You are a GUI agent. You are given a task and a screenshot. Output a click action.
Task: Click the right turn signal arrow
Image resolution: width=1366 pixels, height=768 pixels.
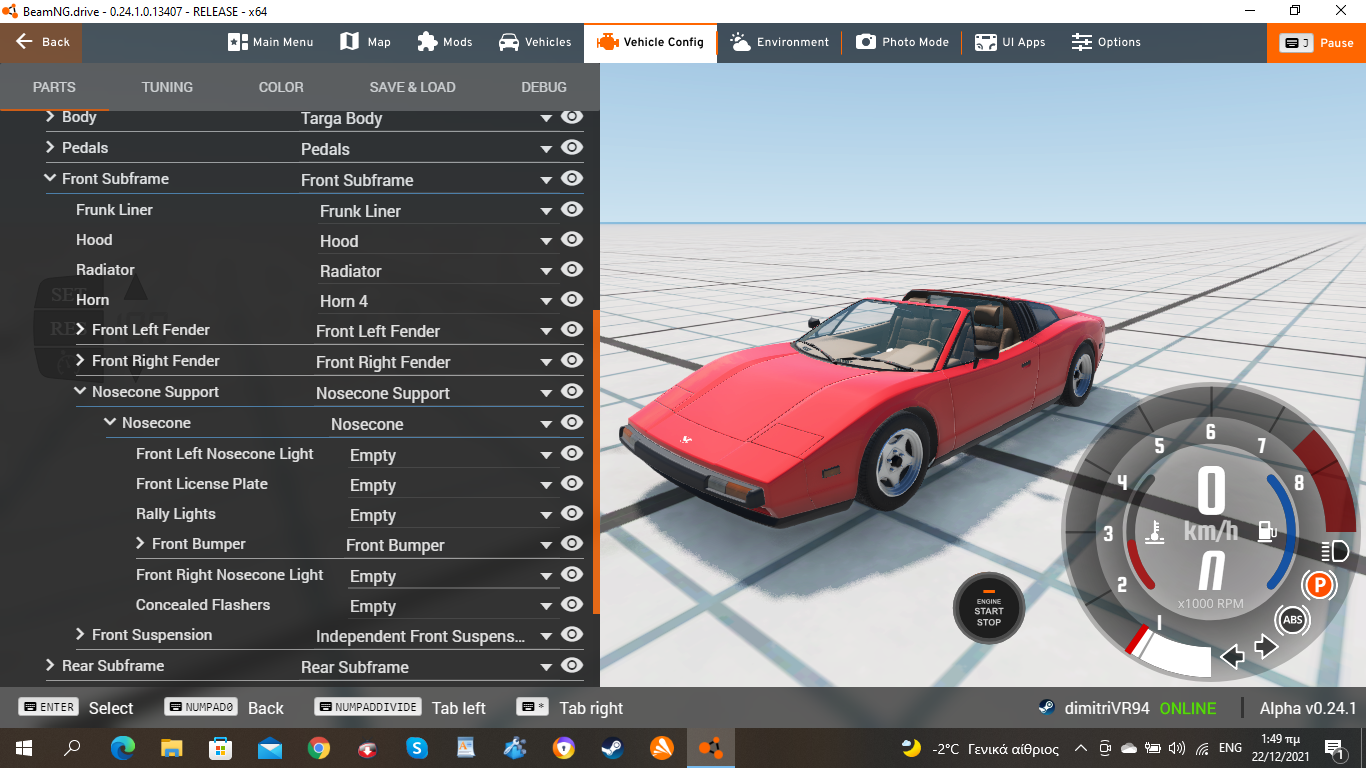coord(1266,646)
